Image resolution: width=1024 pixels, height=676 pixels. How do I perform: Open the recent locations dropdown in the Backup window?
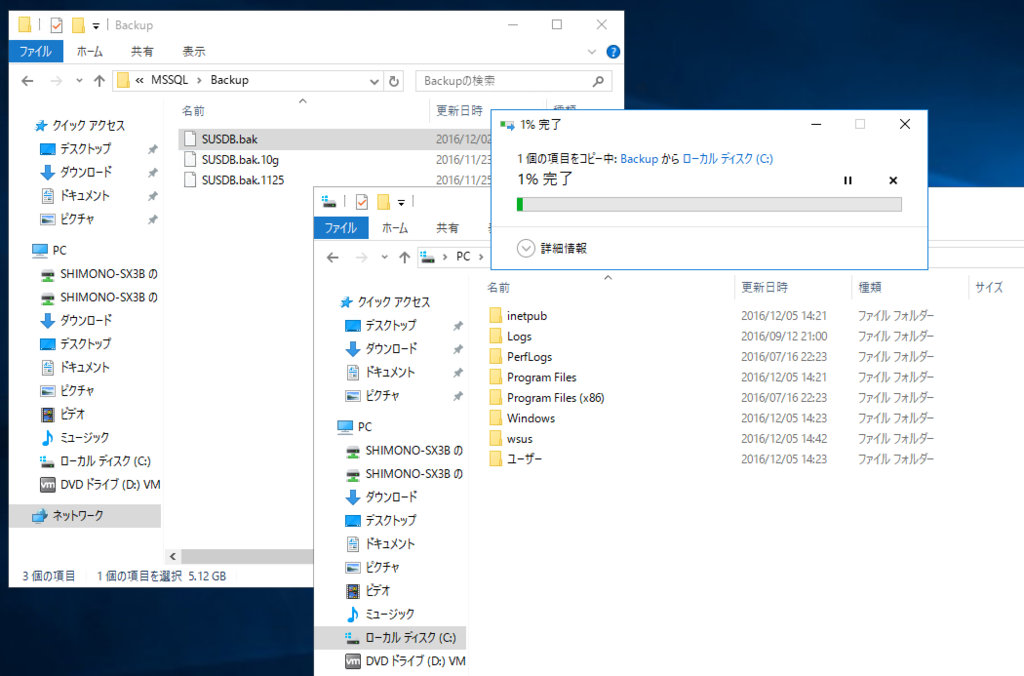[x=79, y=81]
